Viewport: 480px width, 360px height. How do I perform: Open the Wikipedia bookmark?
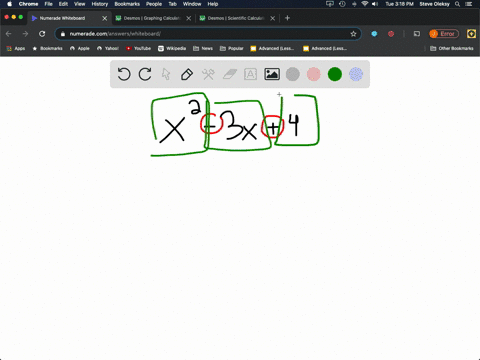pos(172,48)
